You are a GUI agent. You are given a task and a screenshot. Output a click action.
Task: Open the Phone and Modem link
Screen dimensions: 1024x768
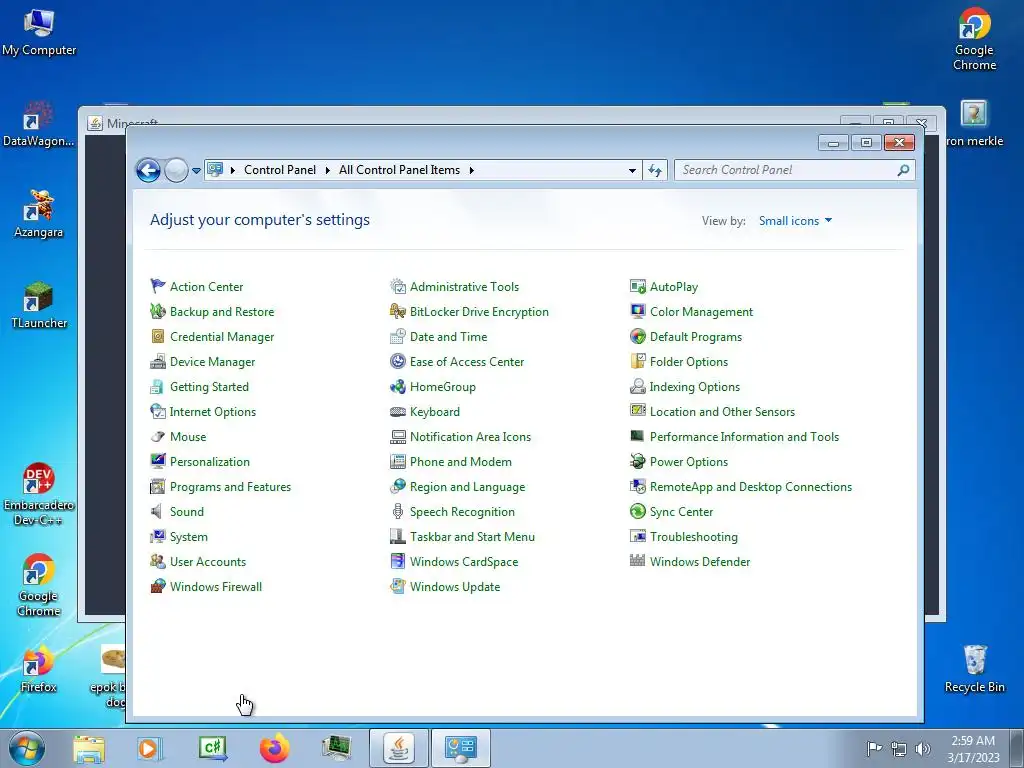[x=460, y=462]
